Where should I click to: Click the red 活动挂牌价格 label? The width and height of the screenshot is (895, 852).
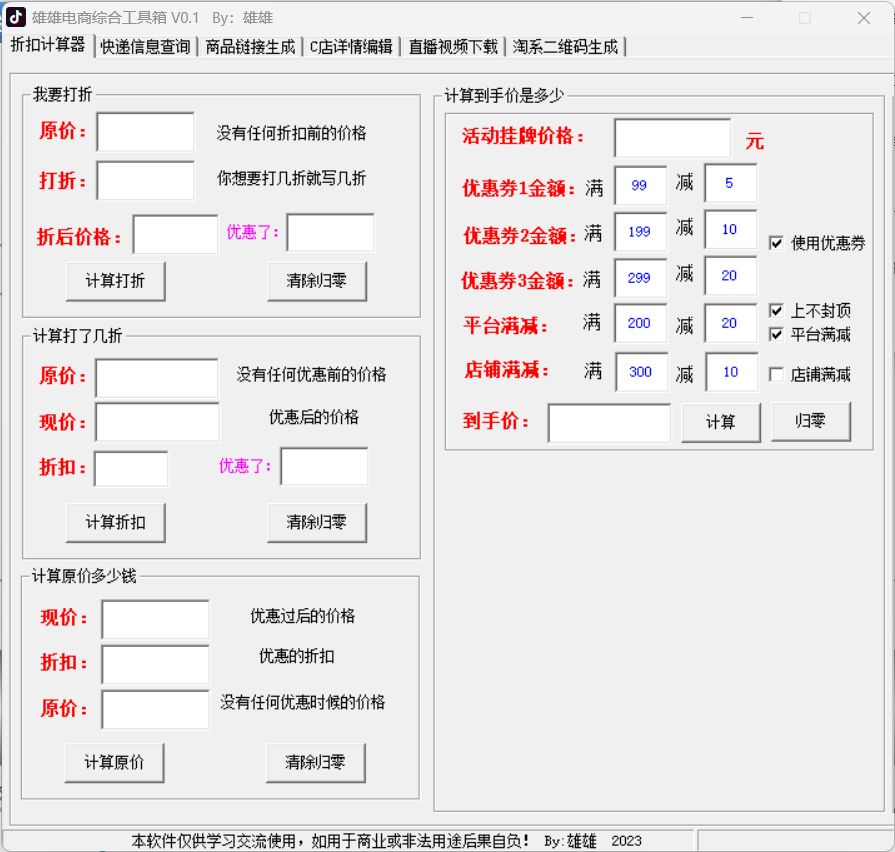pyautogui.click(x=522, y=136)
